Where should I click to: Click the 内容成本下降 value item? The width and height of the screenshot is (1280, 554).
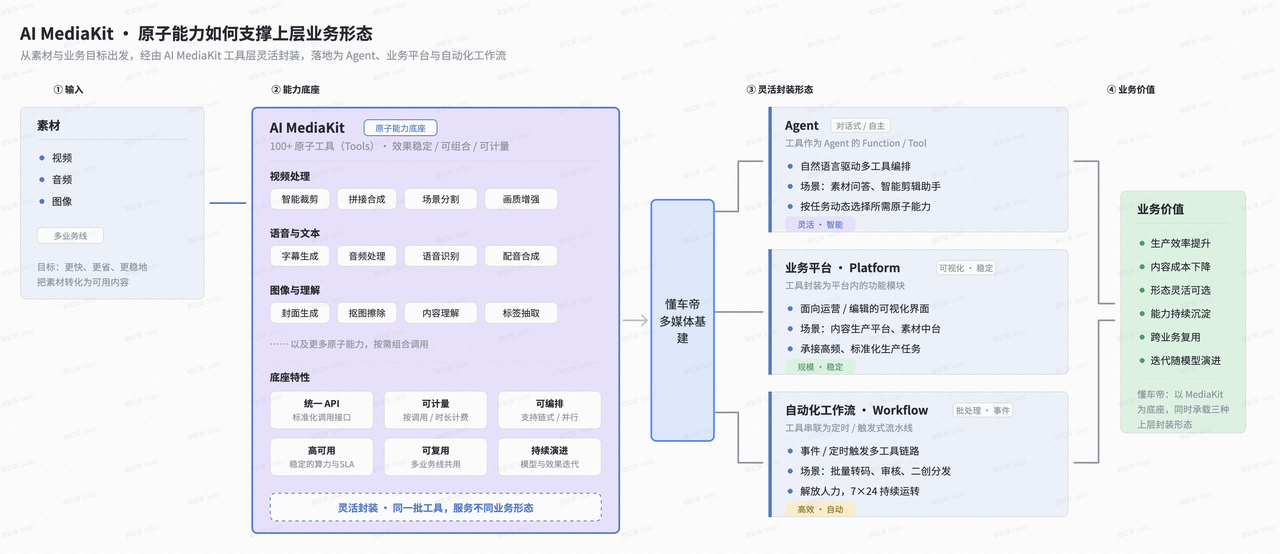coord(1180,267)
